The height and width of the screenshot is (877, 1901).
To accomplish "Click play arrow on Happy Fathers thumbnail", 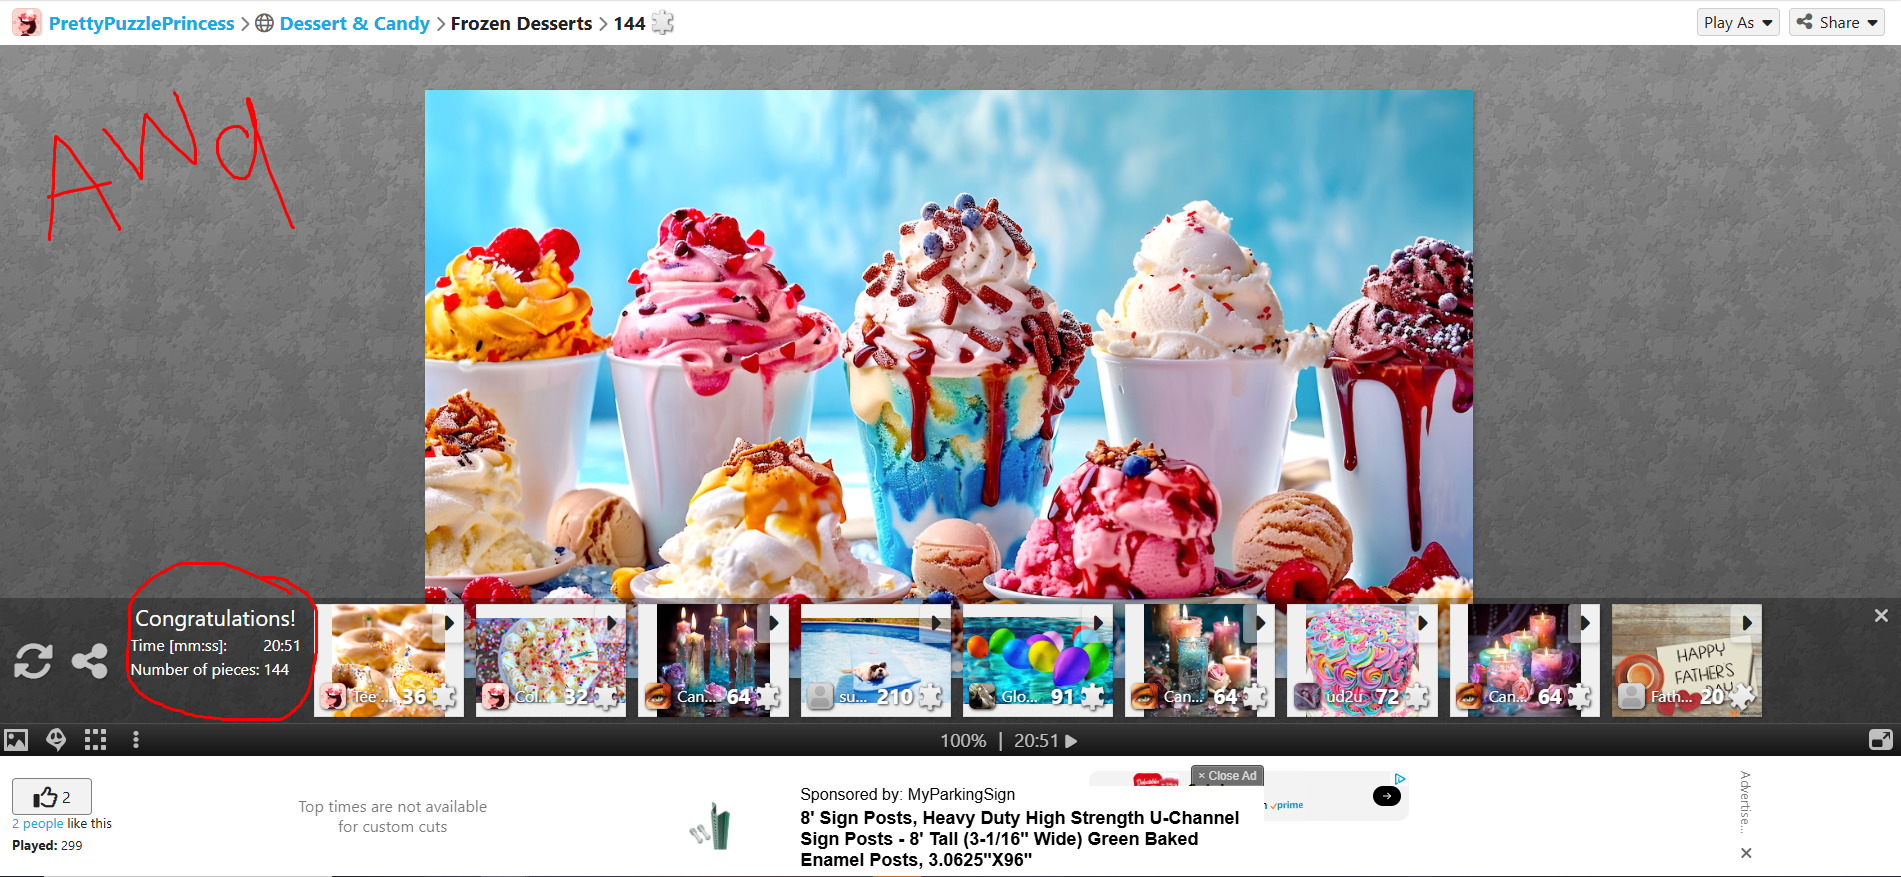I will [1747, 623].
